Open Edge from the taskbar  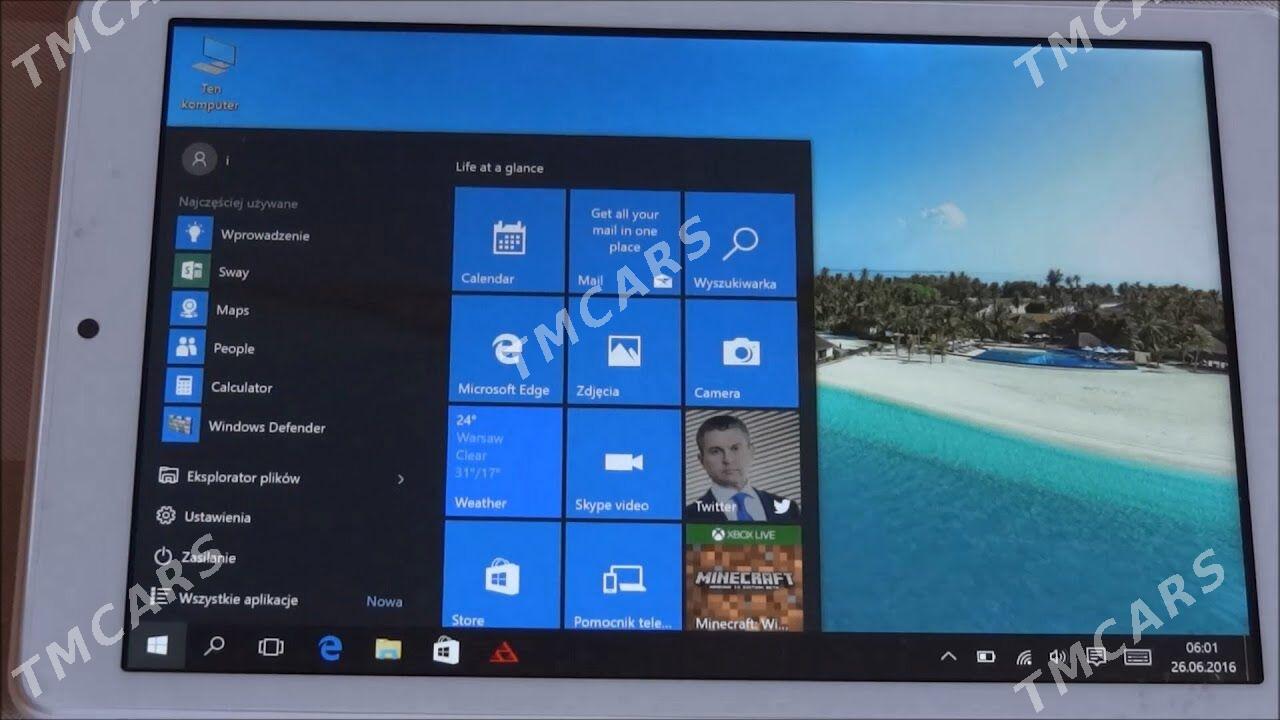(x=330, y=648)
